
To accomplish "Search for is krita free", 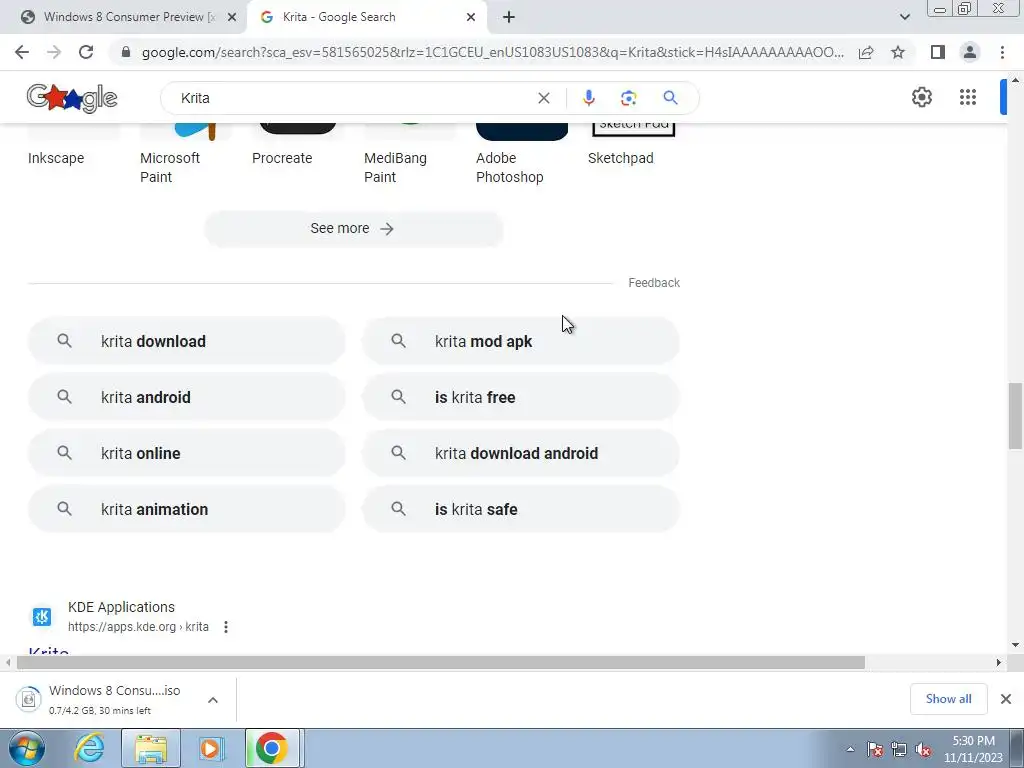I will click(520, 397).
